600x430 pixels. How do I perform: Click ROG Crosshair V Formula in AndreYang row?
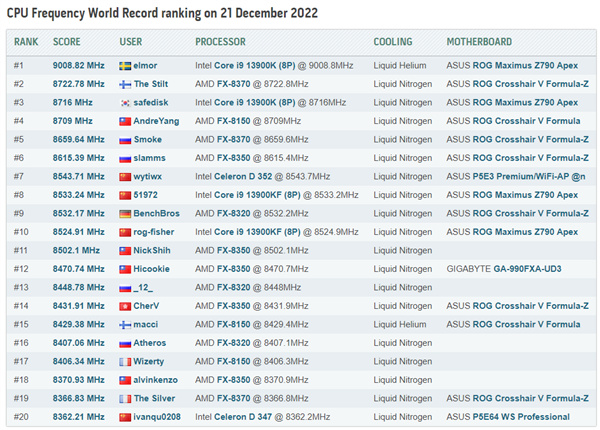pyautogui.click(x=527, y=121)
